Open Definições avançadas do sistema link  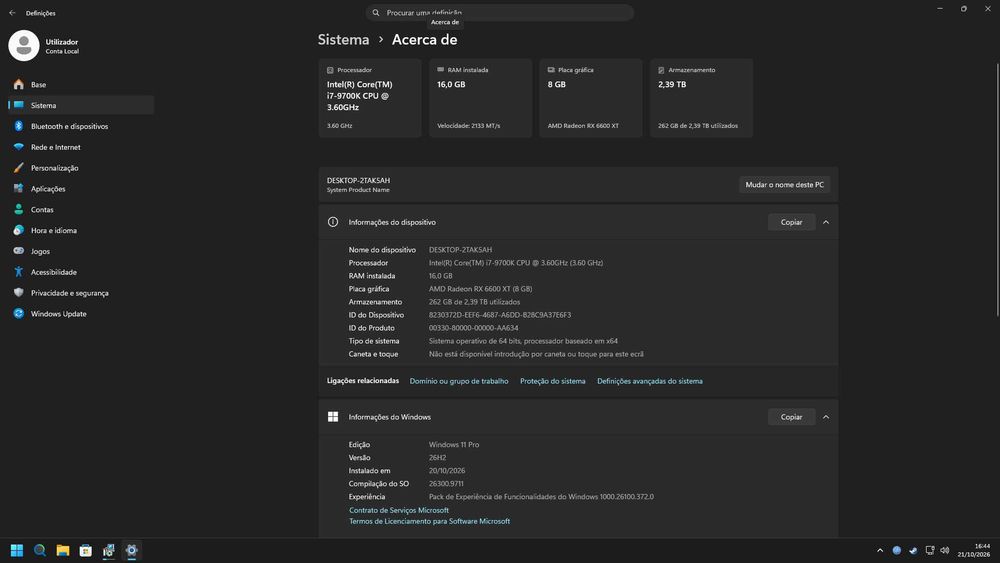click(650, 381)
